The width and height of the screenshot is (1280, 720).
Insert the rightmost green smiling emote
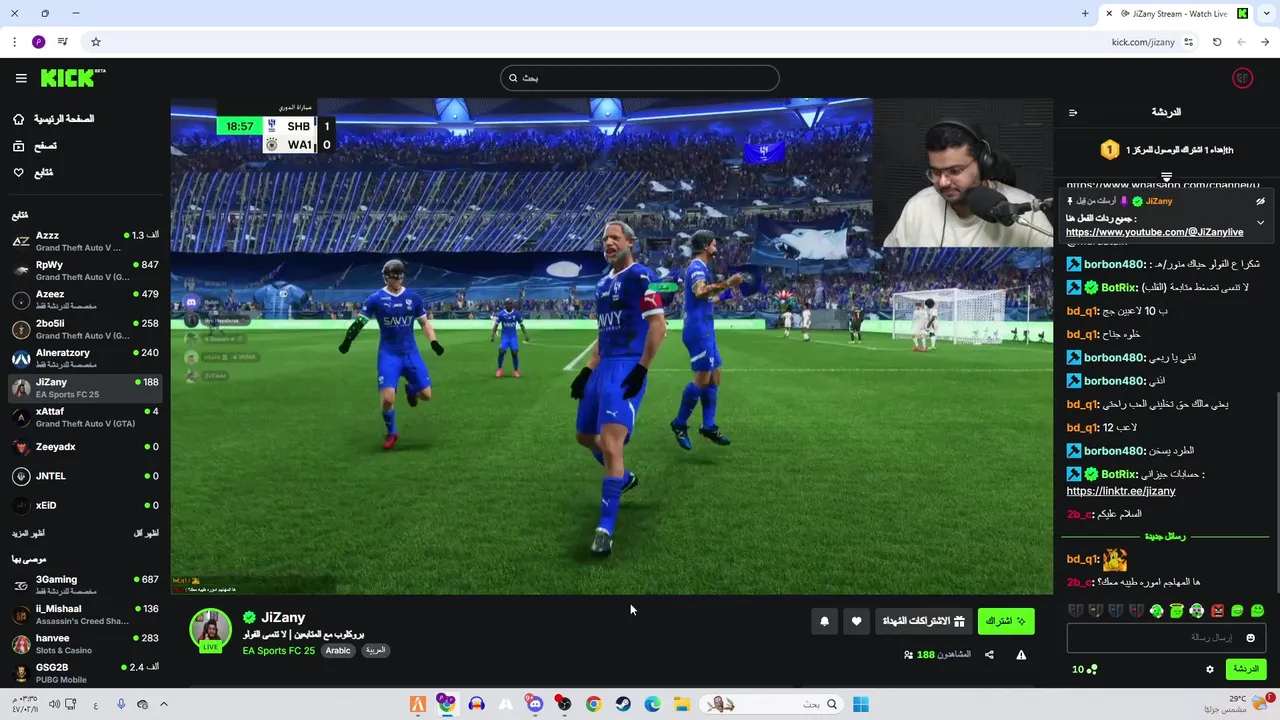coord(1257,610)
